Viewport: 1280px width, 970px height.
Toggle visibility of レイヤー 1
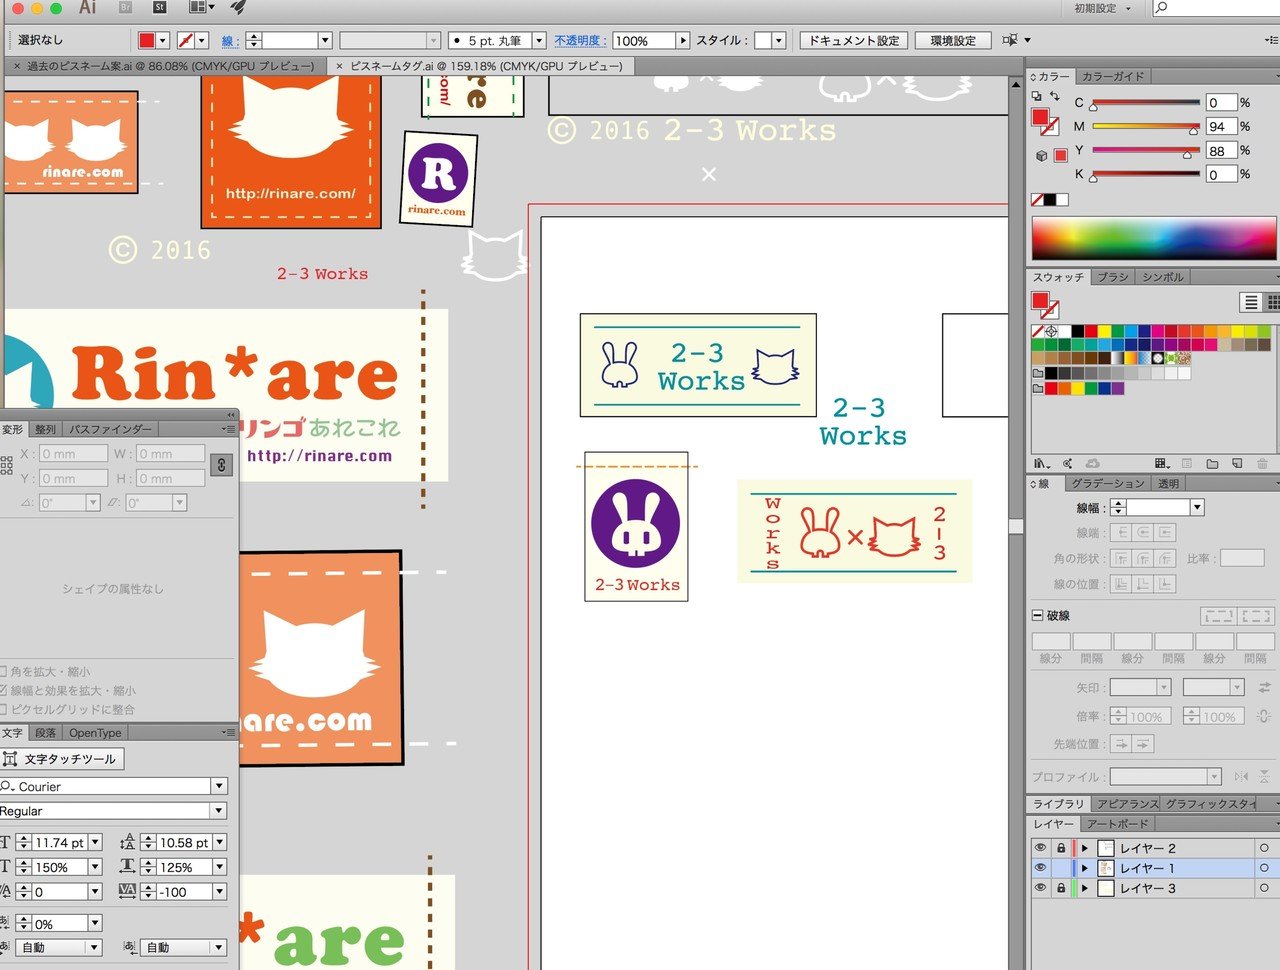(1040, 867)
